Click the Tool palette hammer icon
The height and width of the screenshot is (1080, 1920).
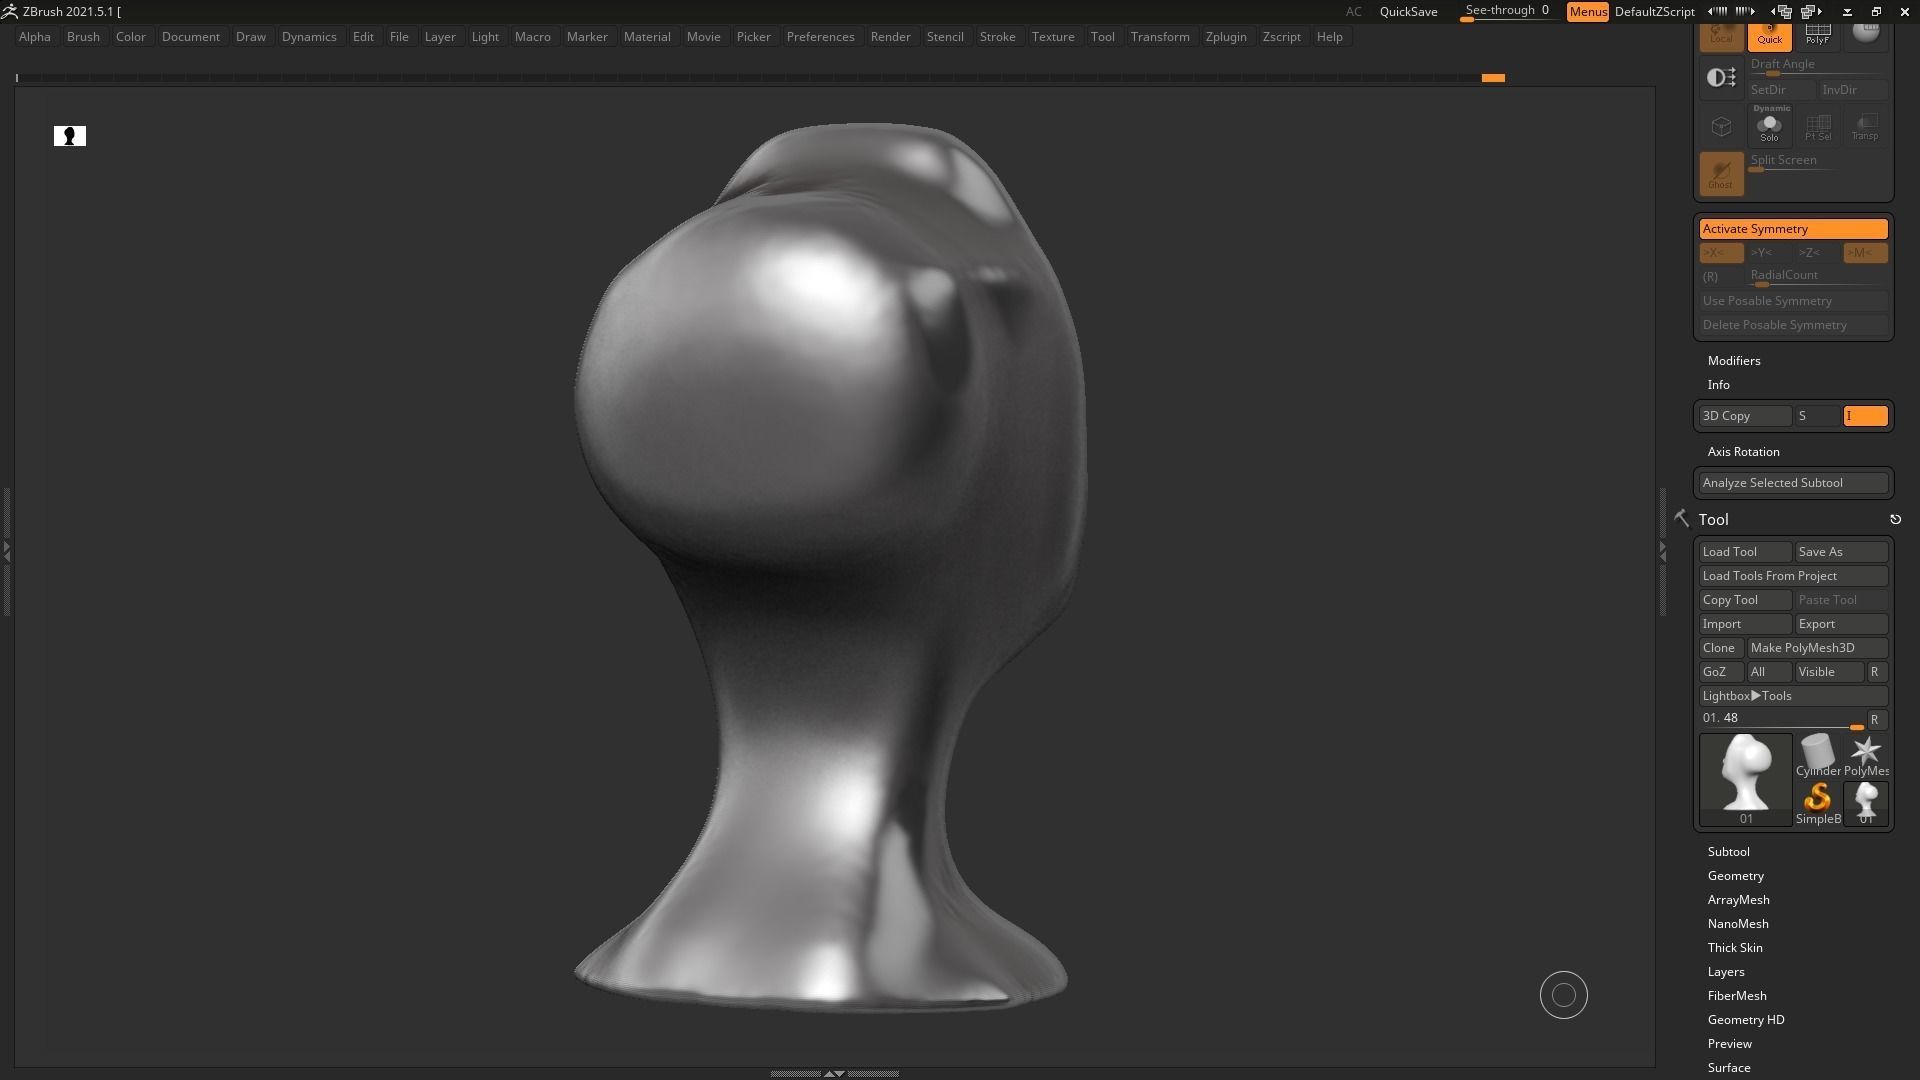1681,518
